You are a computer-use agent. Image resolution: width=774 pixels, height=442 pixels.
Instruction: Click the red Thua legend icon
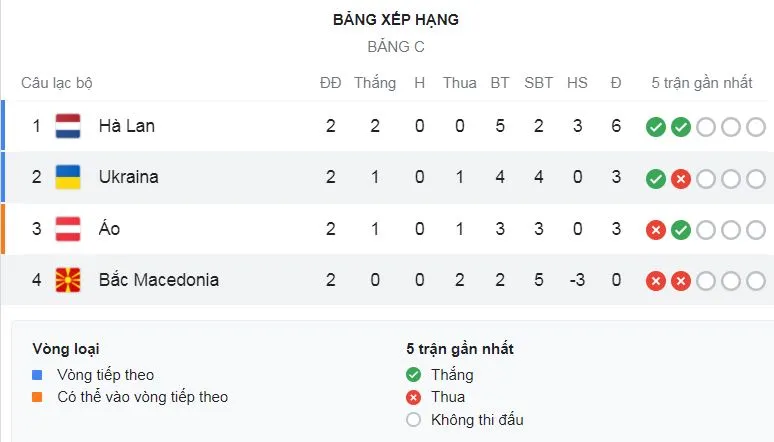[x=414, y=397]
